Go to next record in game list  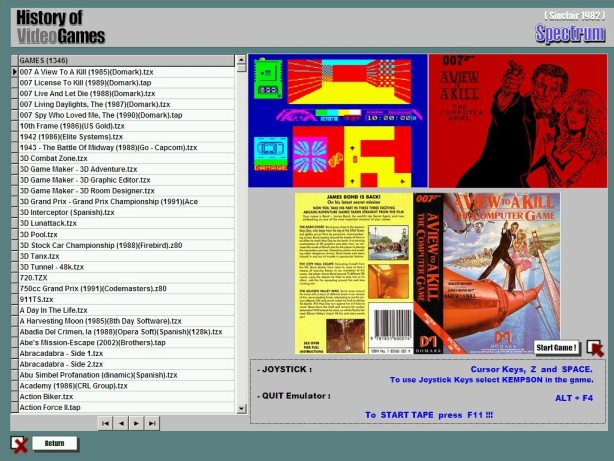[x=136, y=423]
